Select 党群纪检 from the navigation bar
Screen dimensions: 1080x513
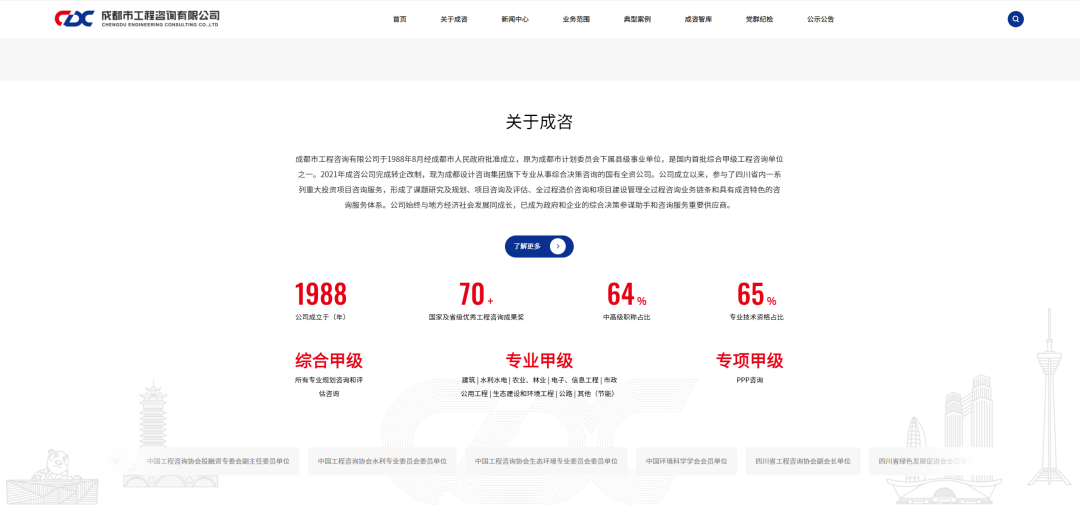coord(759,19)
